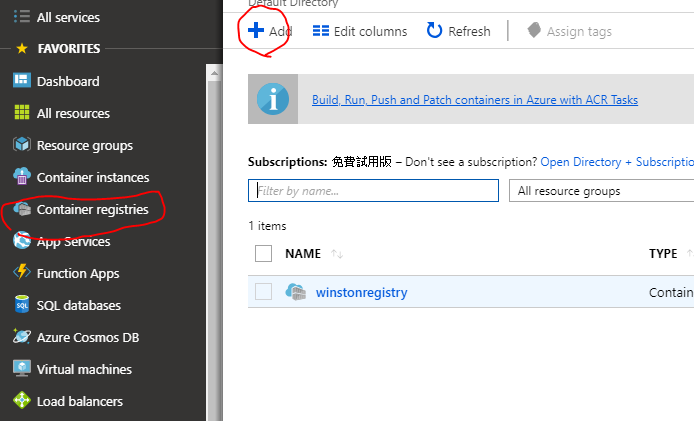Open Container registries in sidebar
The height and width of the screenshot is (421, 694).
point(93,209)
